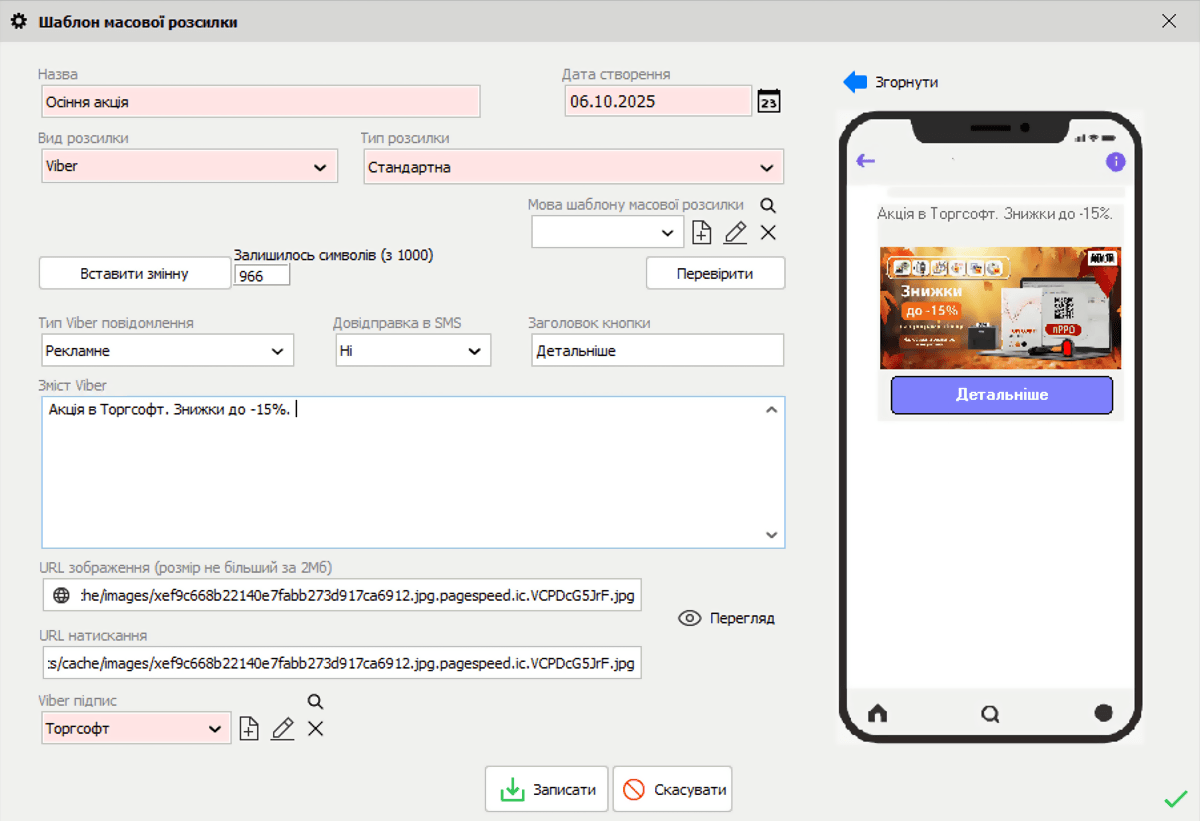
Task: Edit the Торгсофт signature with pencil icon
Action: point(282,728)
